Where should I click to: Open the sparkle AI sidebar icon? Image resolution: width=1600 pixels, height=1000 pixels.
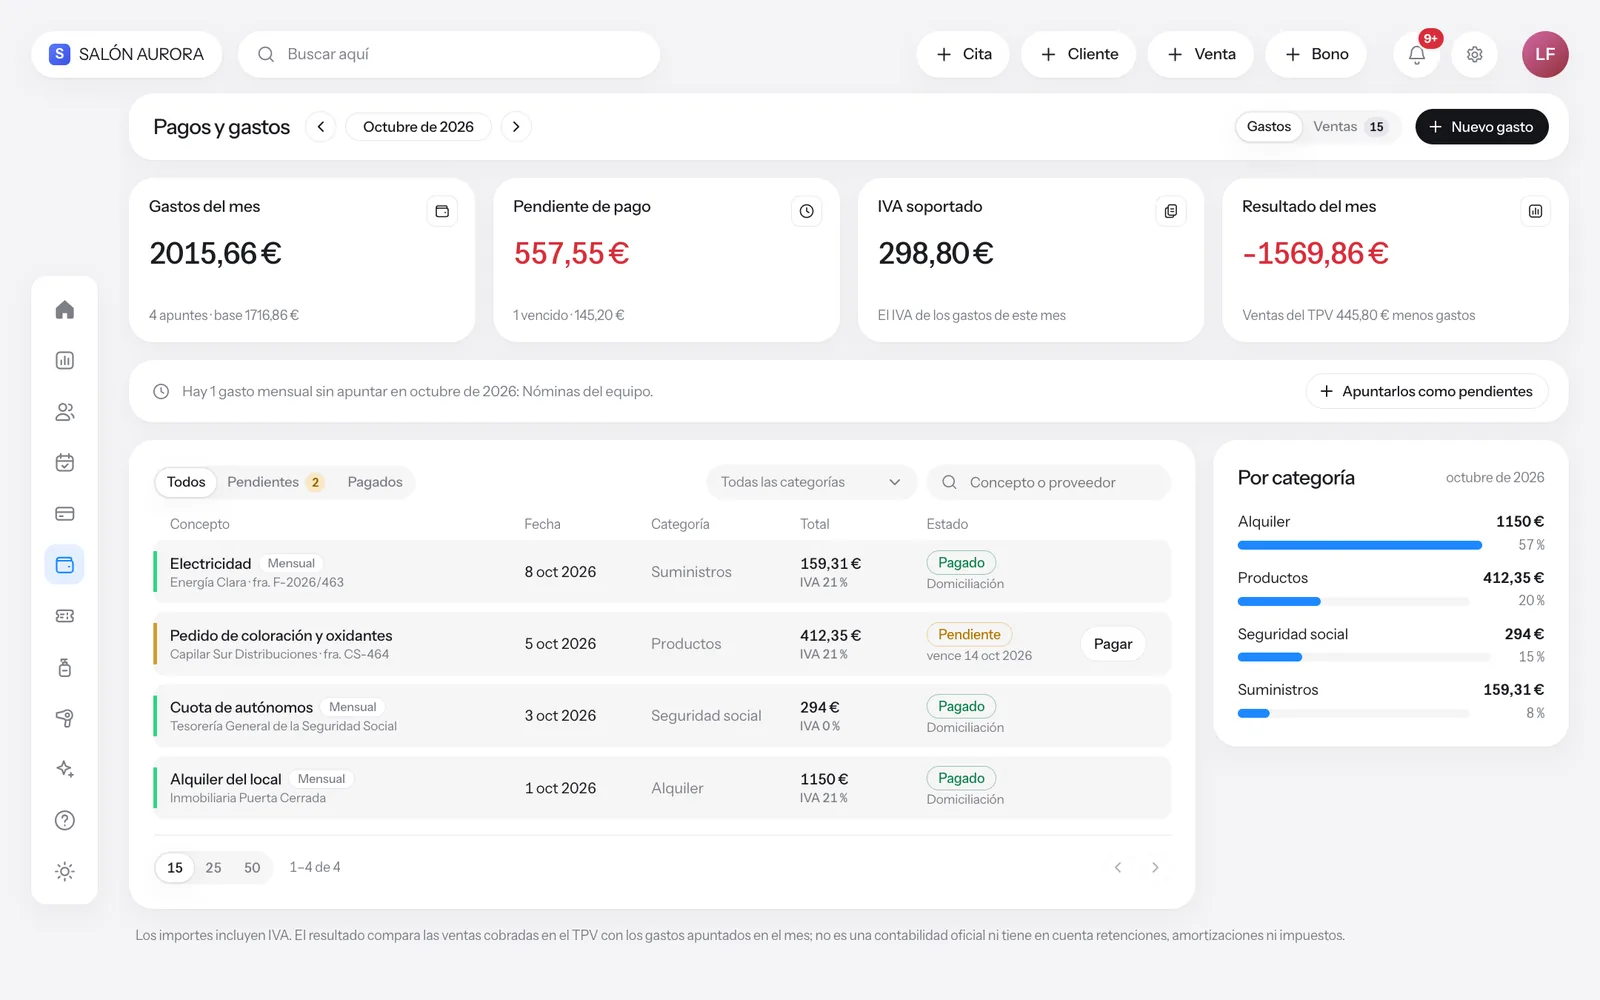pyautogui.click(x=65, y=769)
